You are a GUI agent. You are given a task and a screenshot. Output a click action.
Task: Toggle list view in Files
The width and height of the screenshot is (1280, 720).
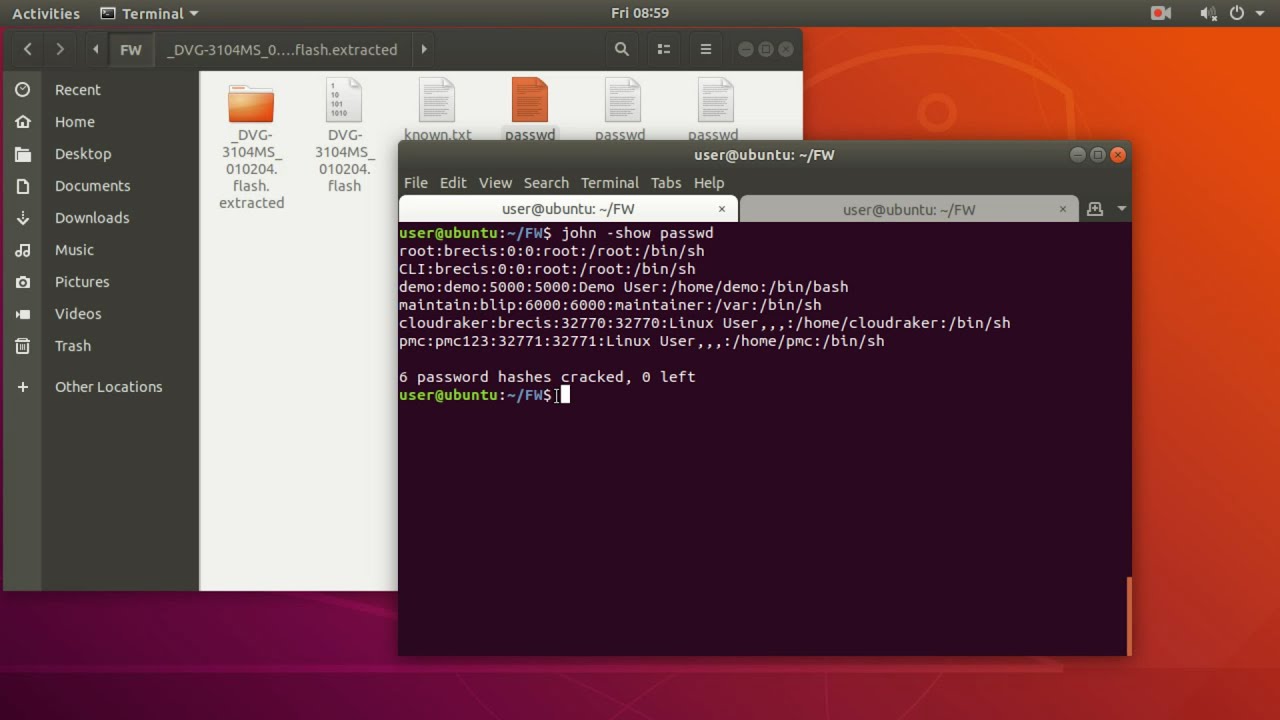[x=663, y=49]
